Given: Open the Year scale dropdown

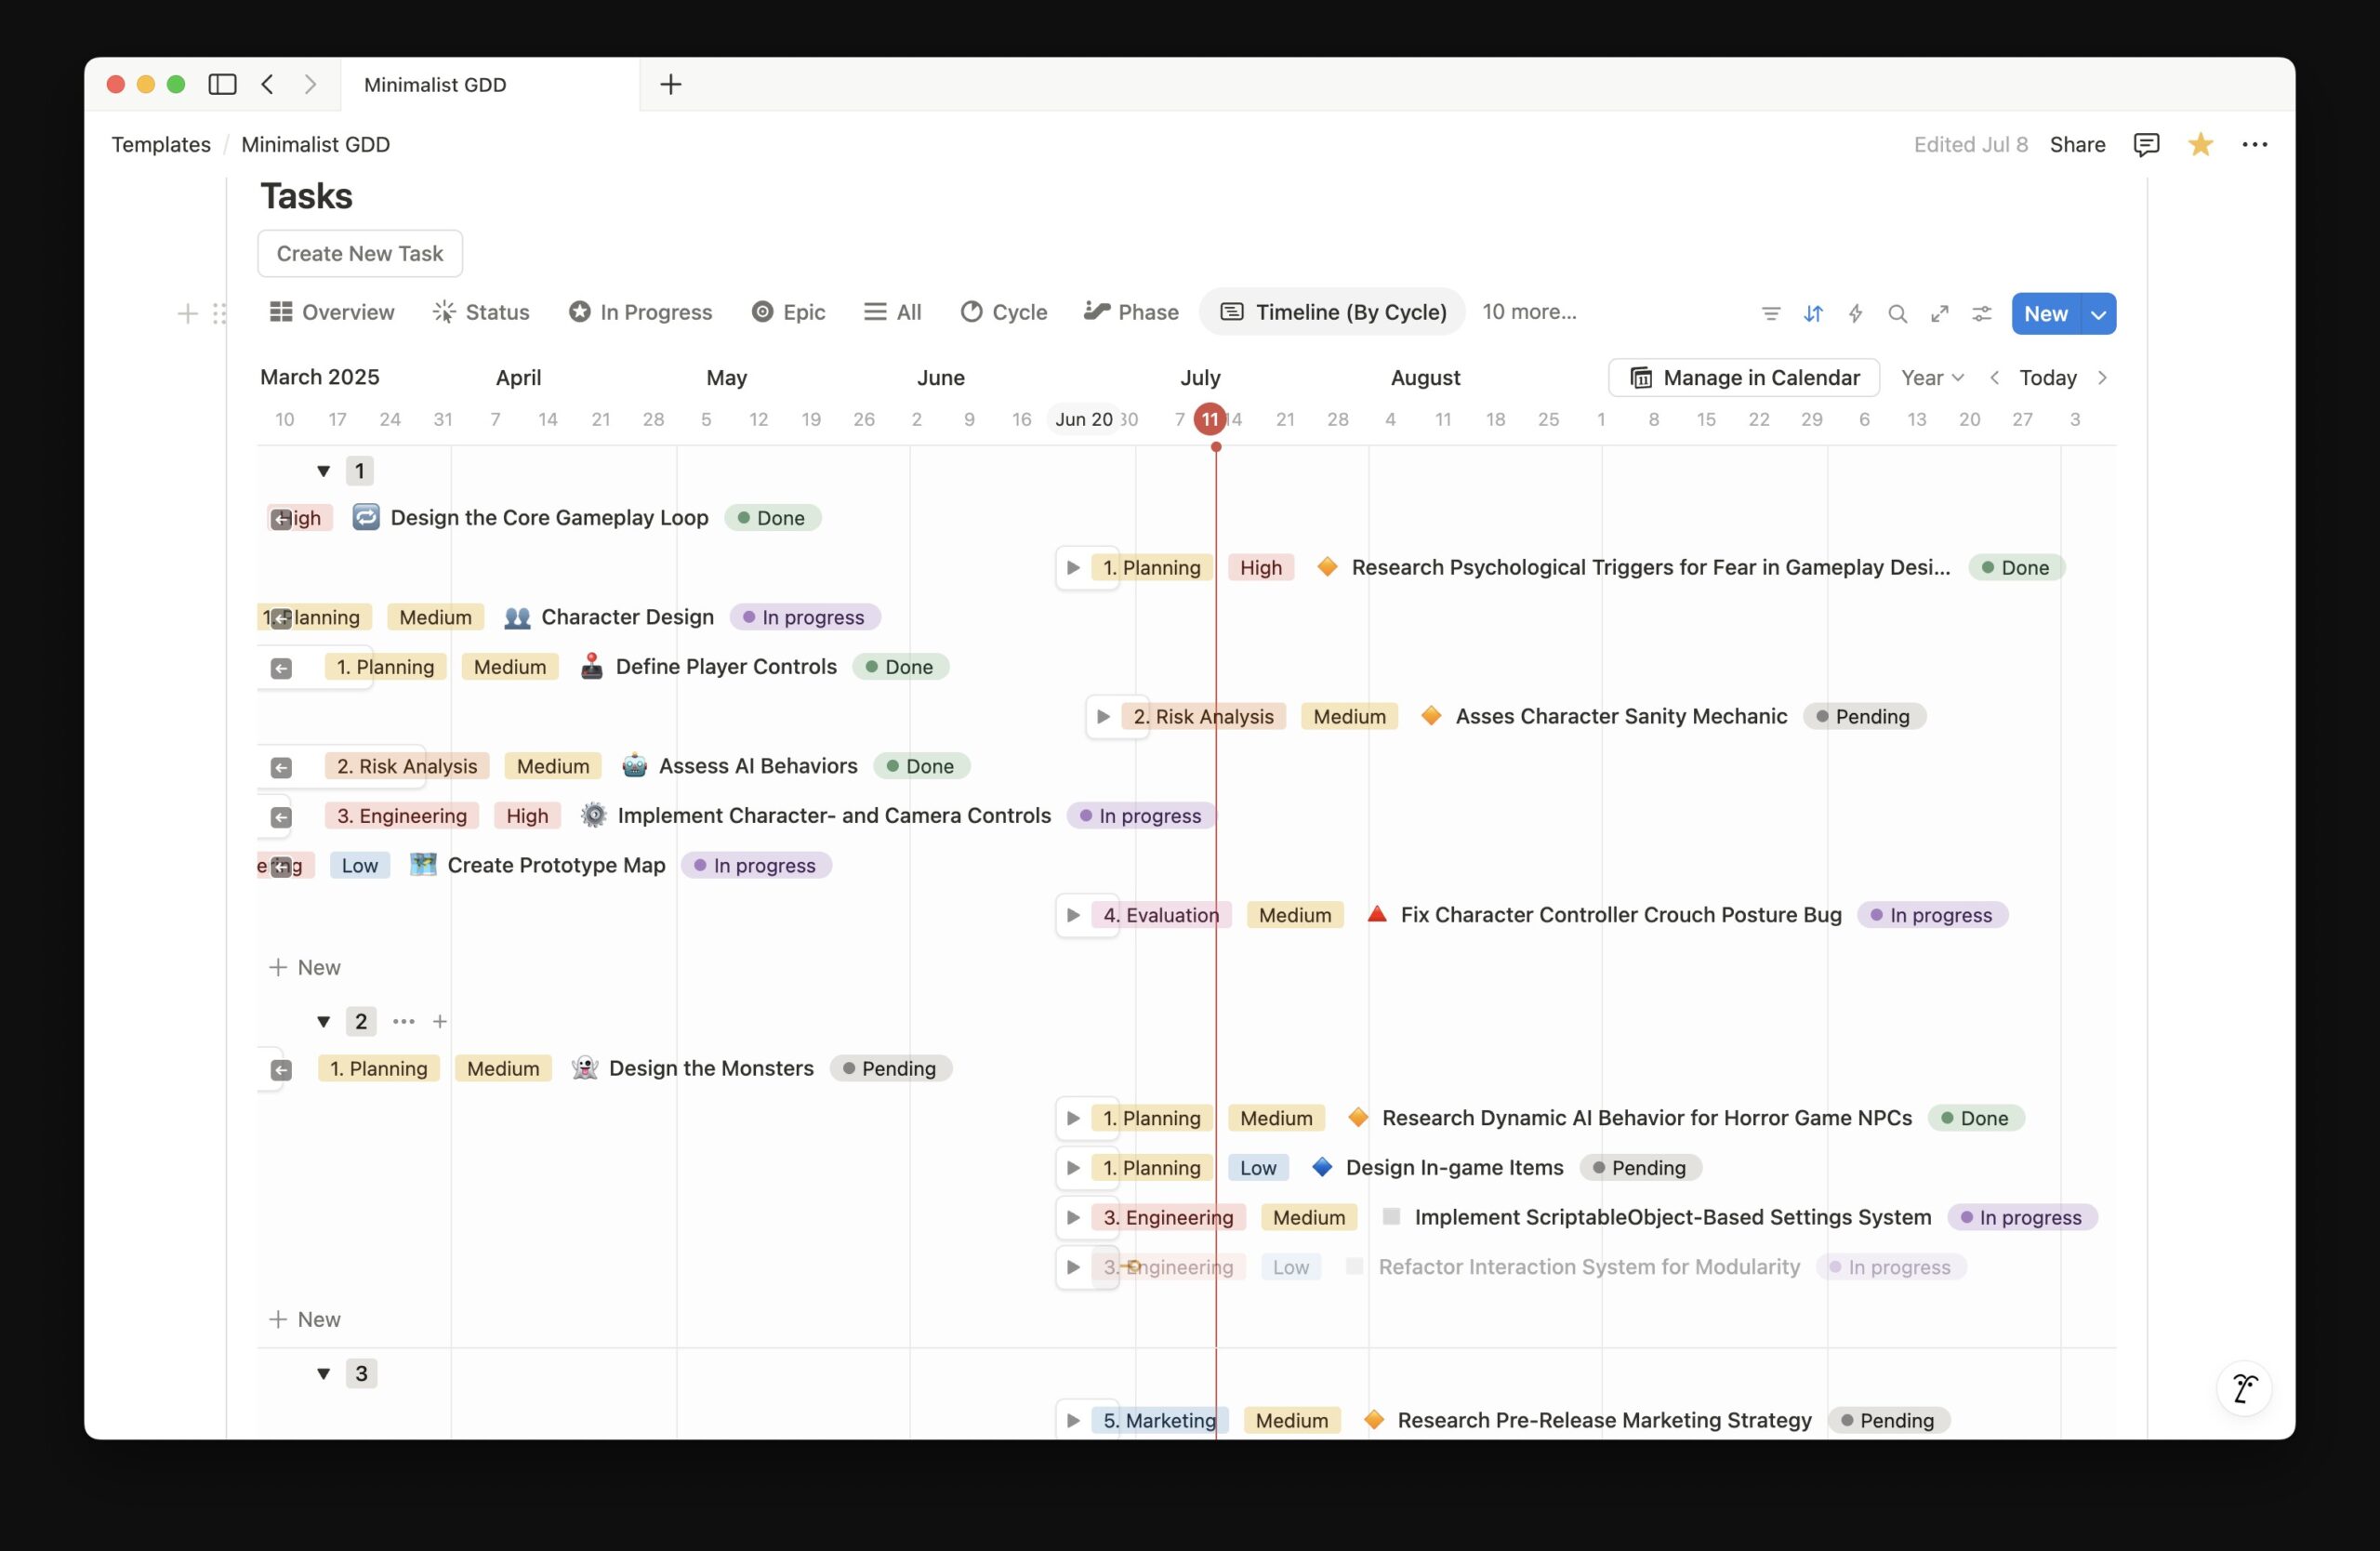Looking at the screenshot, I should [x=1932, y=377].
